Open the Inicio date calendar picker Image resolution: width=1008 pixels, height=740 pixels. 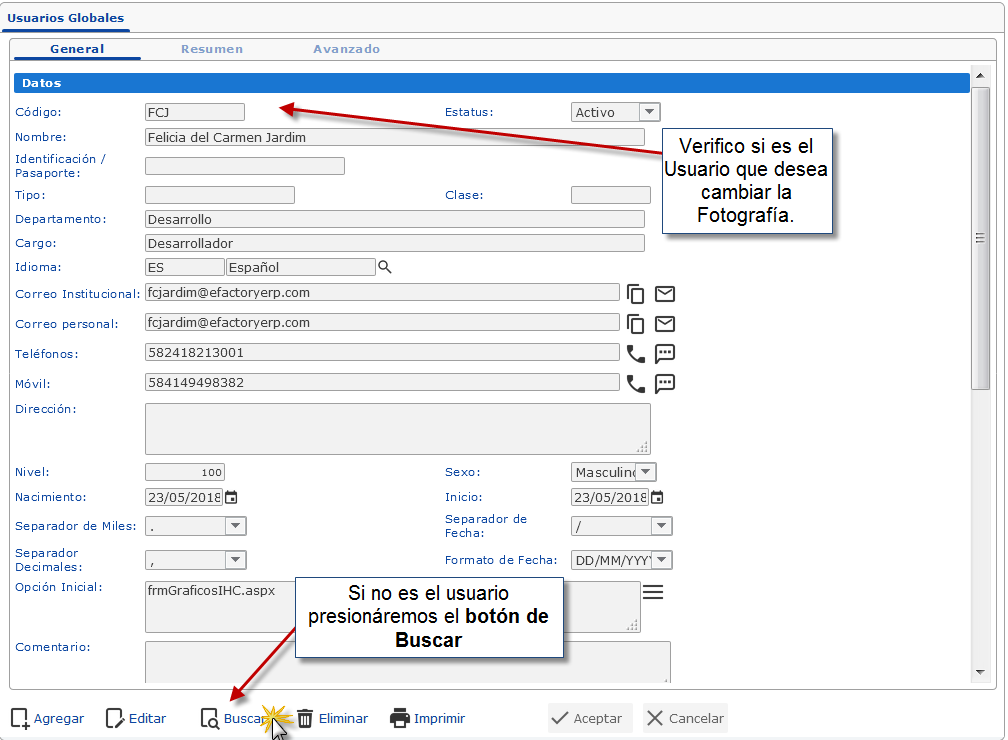[x=657, y=497]
